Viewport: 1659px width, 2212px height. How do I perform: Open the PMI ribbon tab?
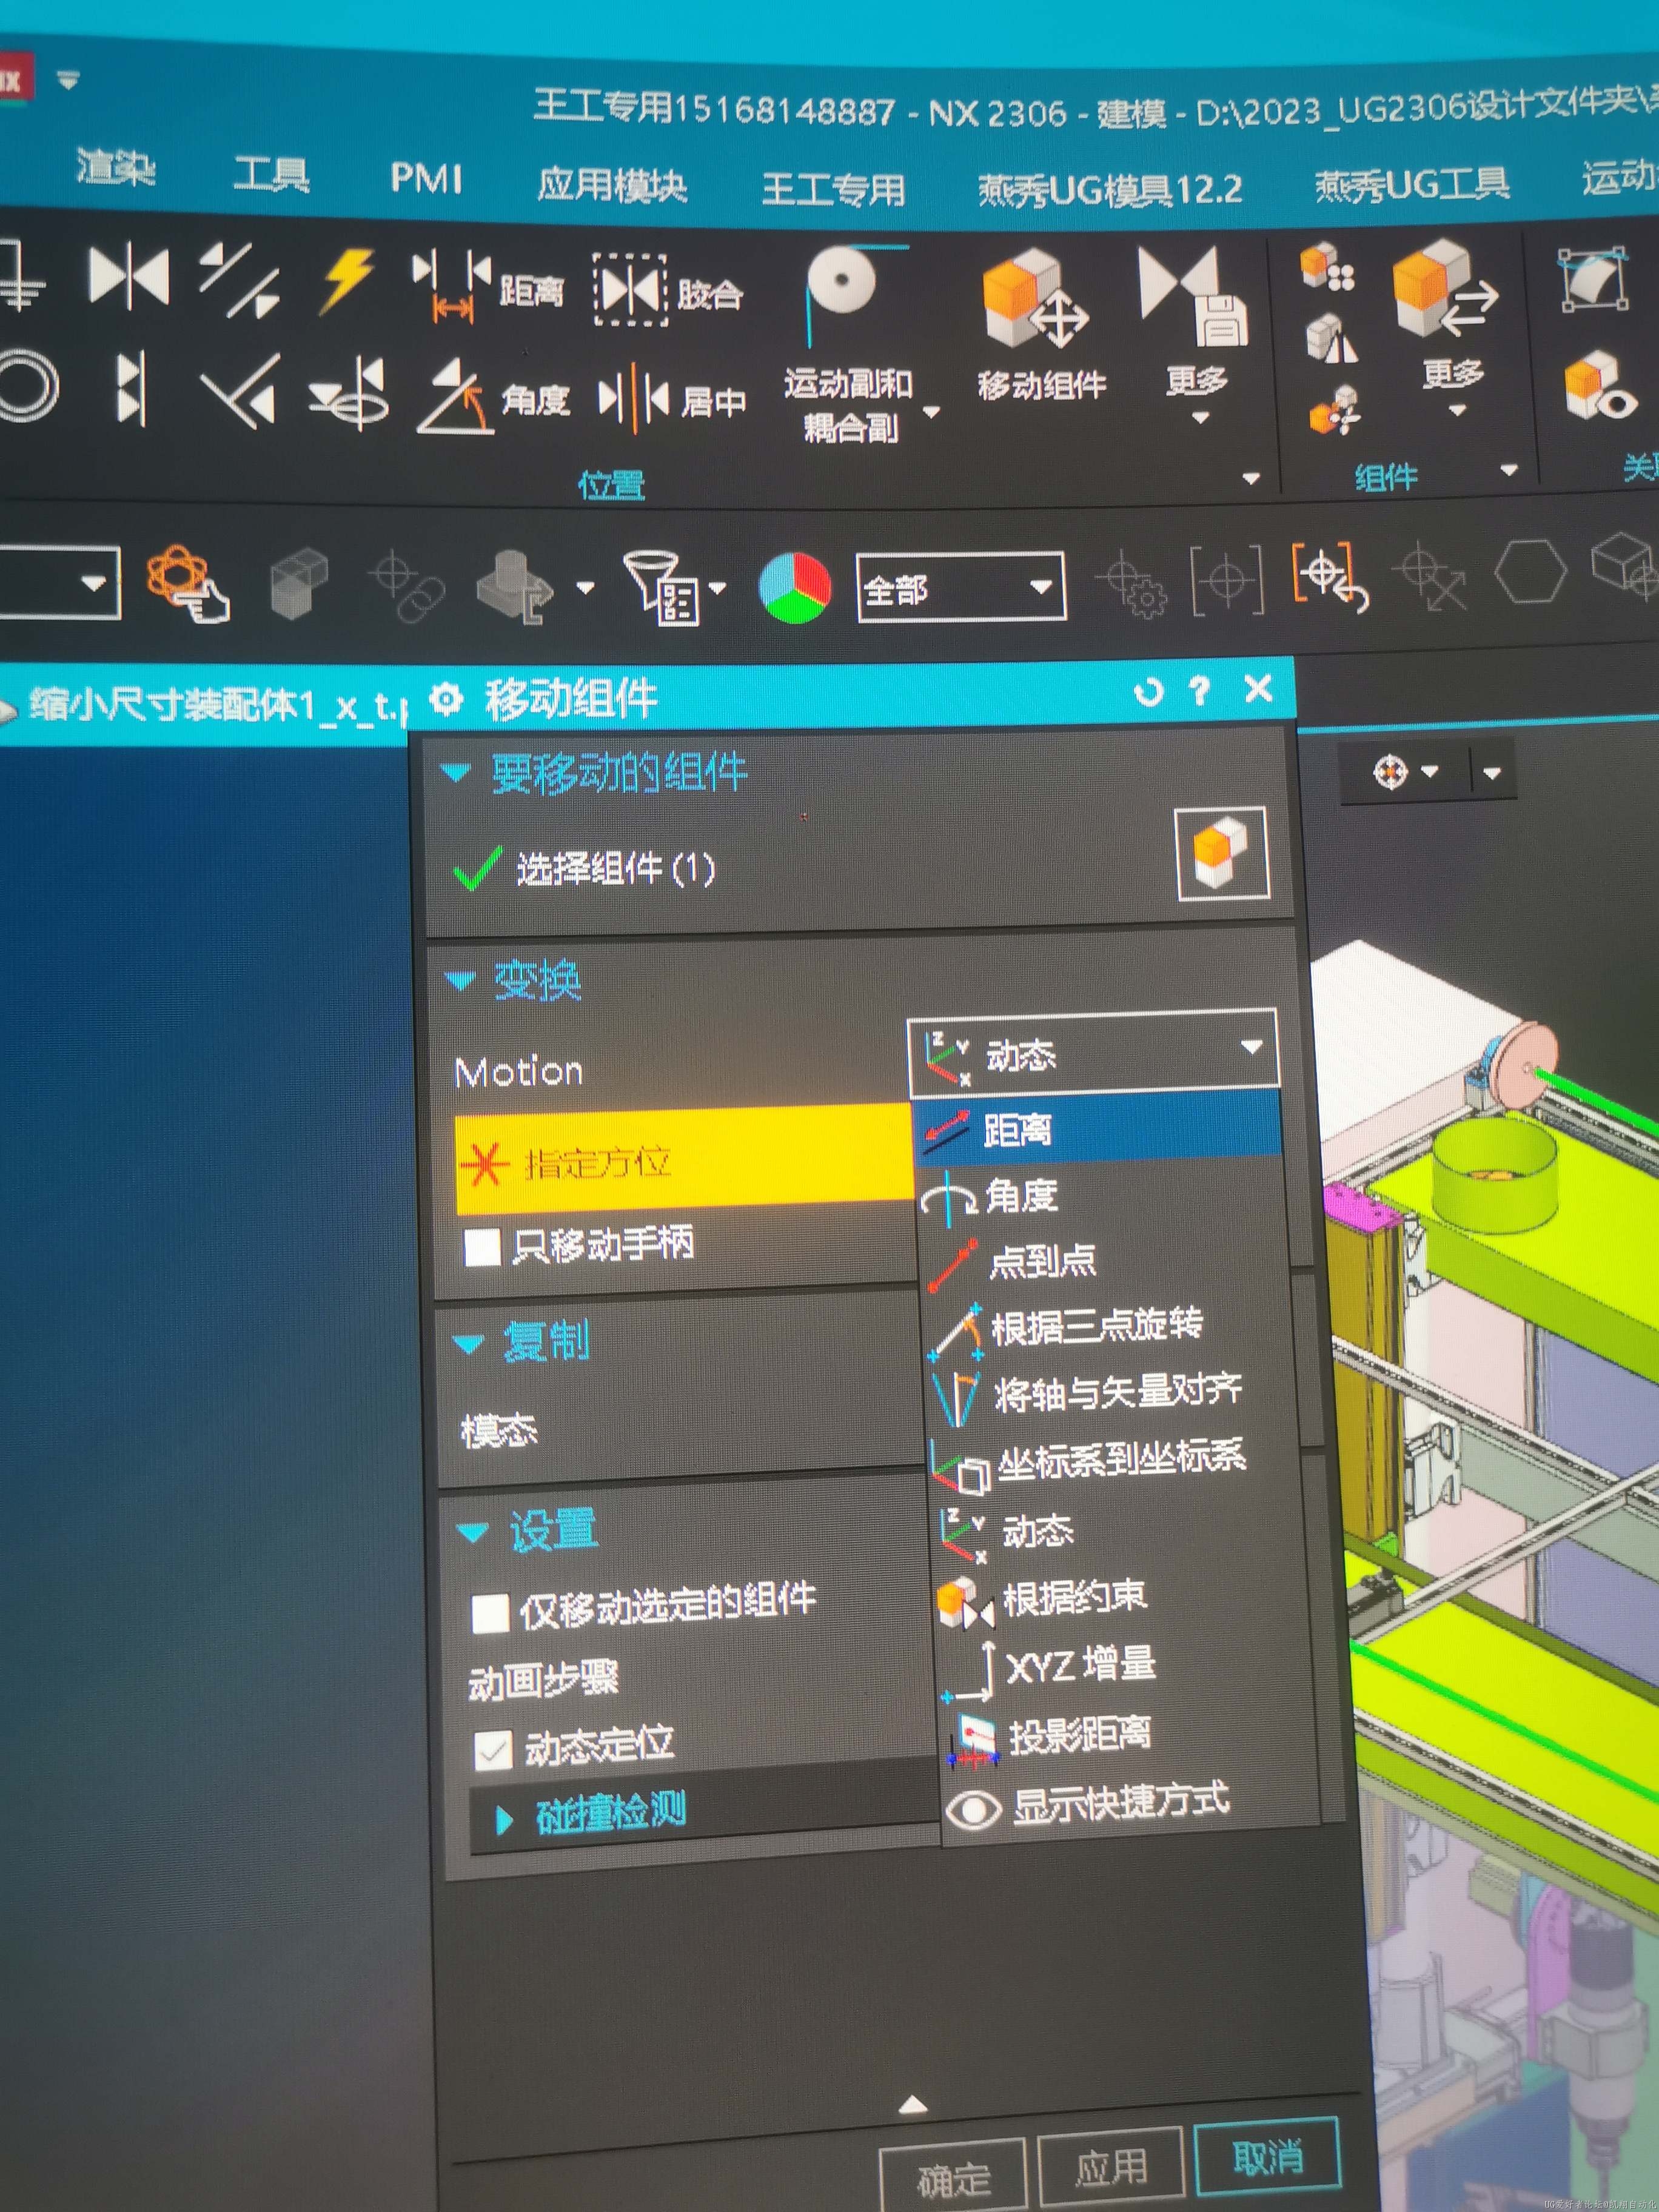426,178
